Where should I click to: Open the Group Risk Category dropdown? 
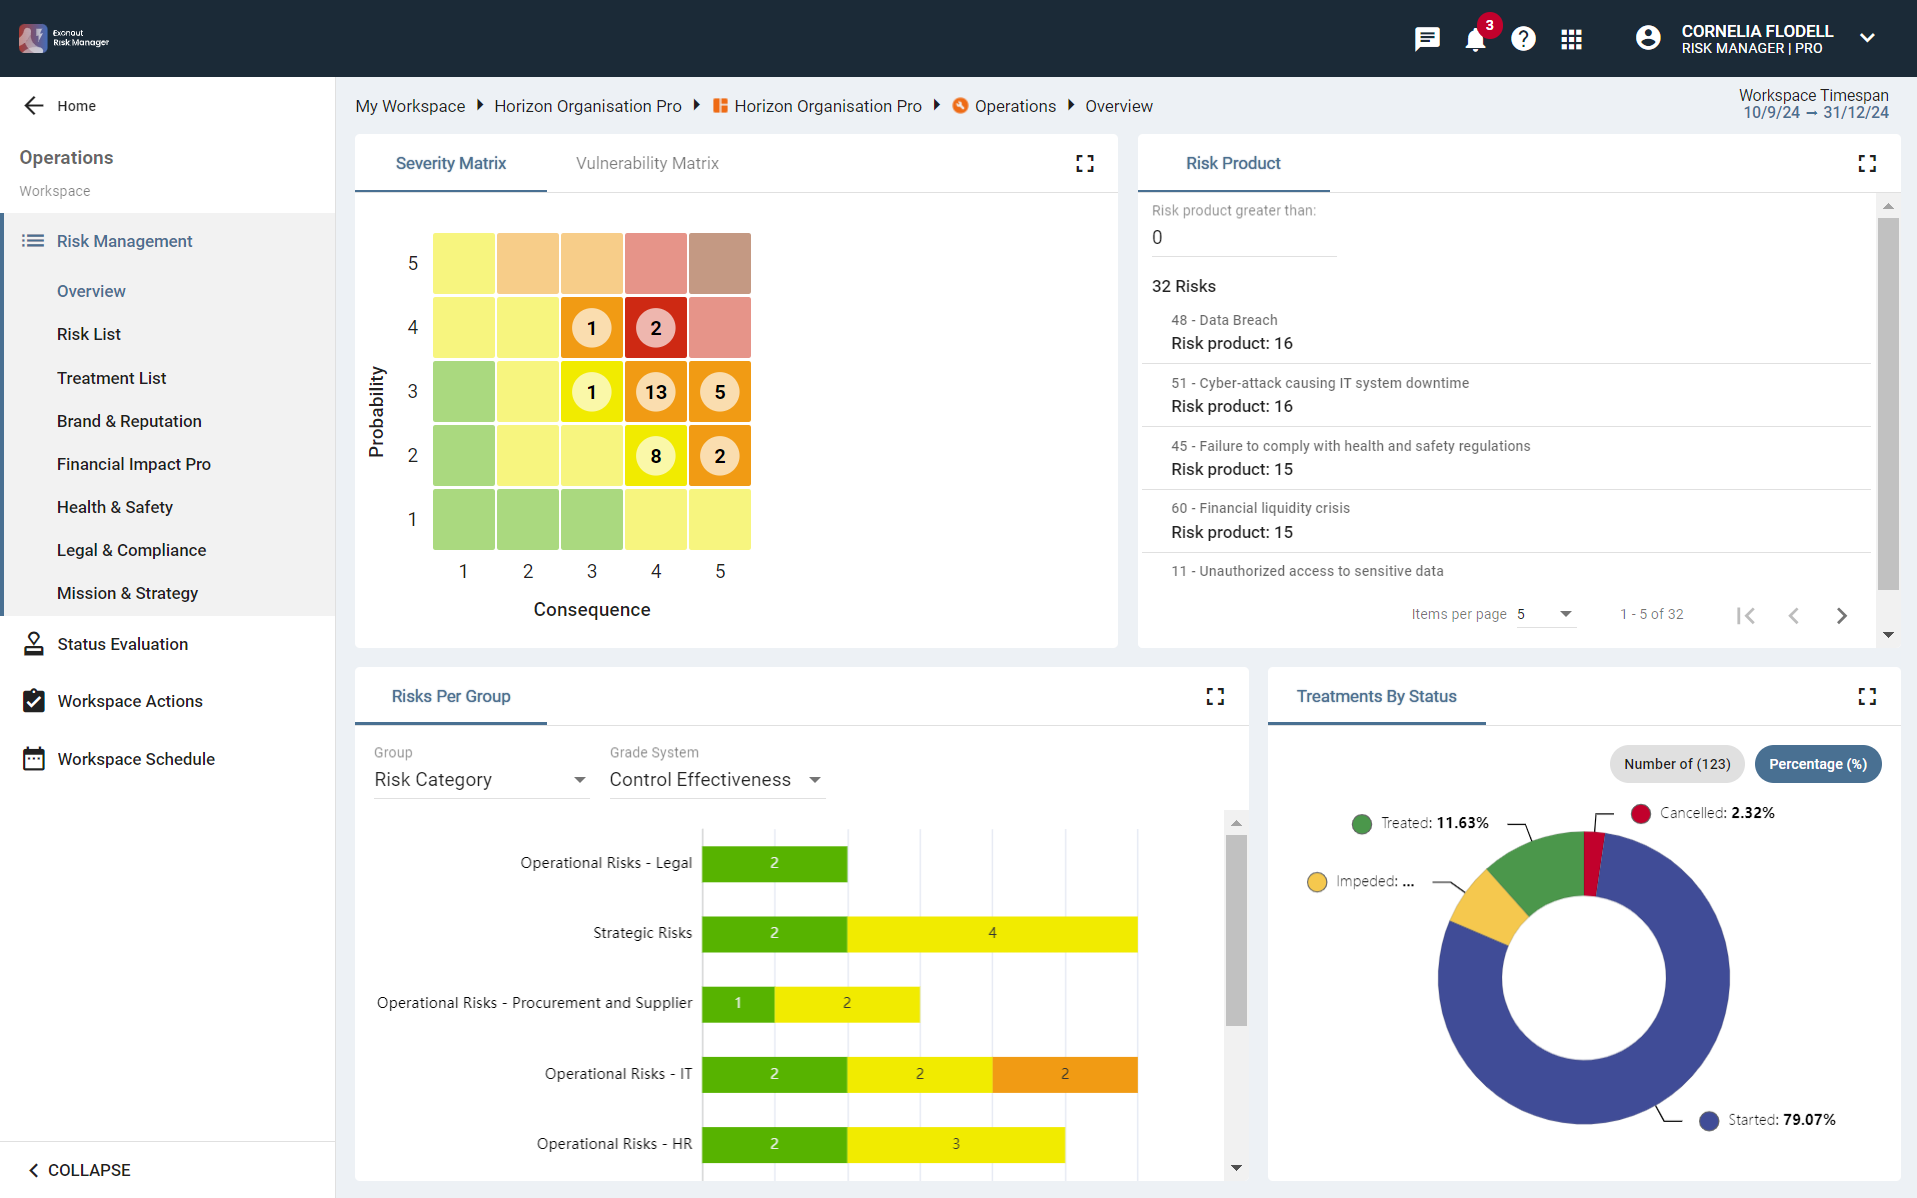tap(480, 780)
